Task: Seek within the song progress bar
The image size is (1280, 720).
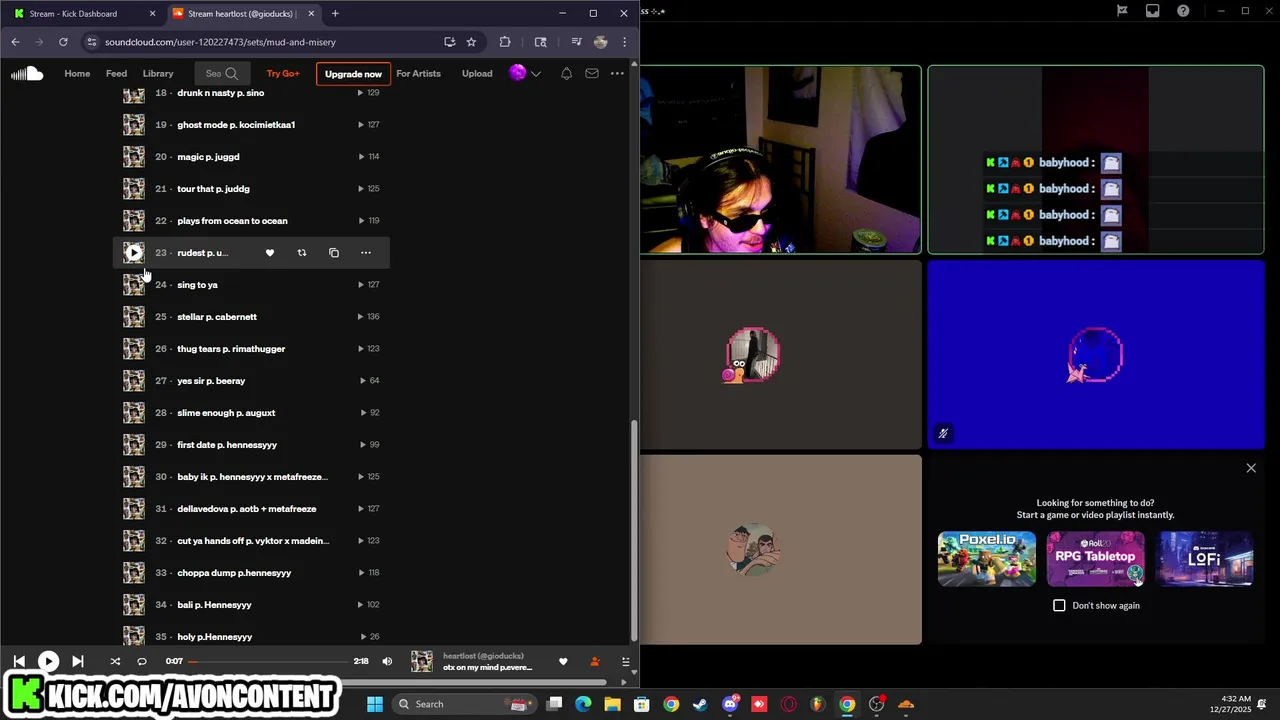Action: point(267,661)
